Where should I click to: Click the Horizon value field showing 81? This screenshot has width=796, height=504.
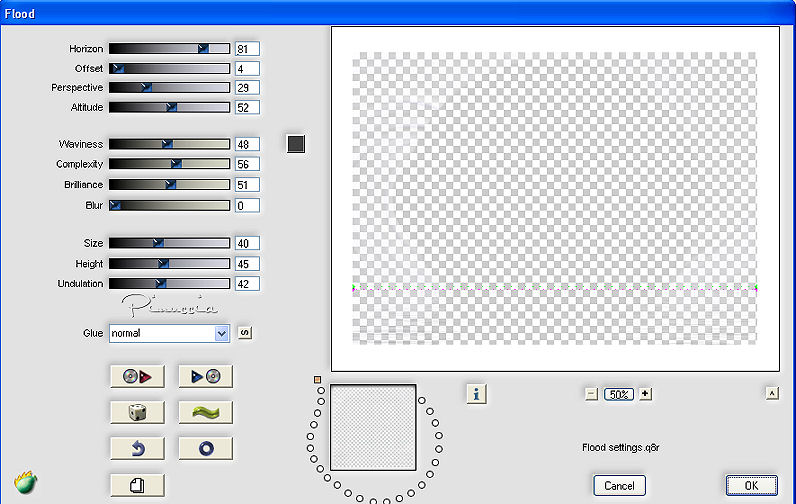tap(247, 49)
